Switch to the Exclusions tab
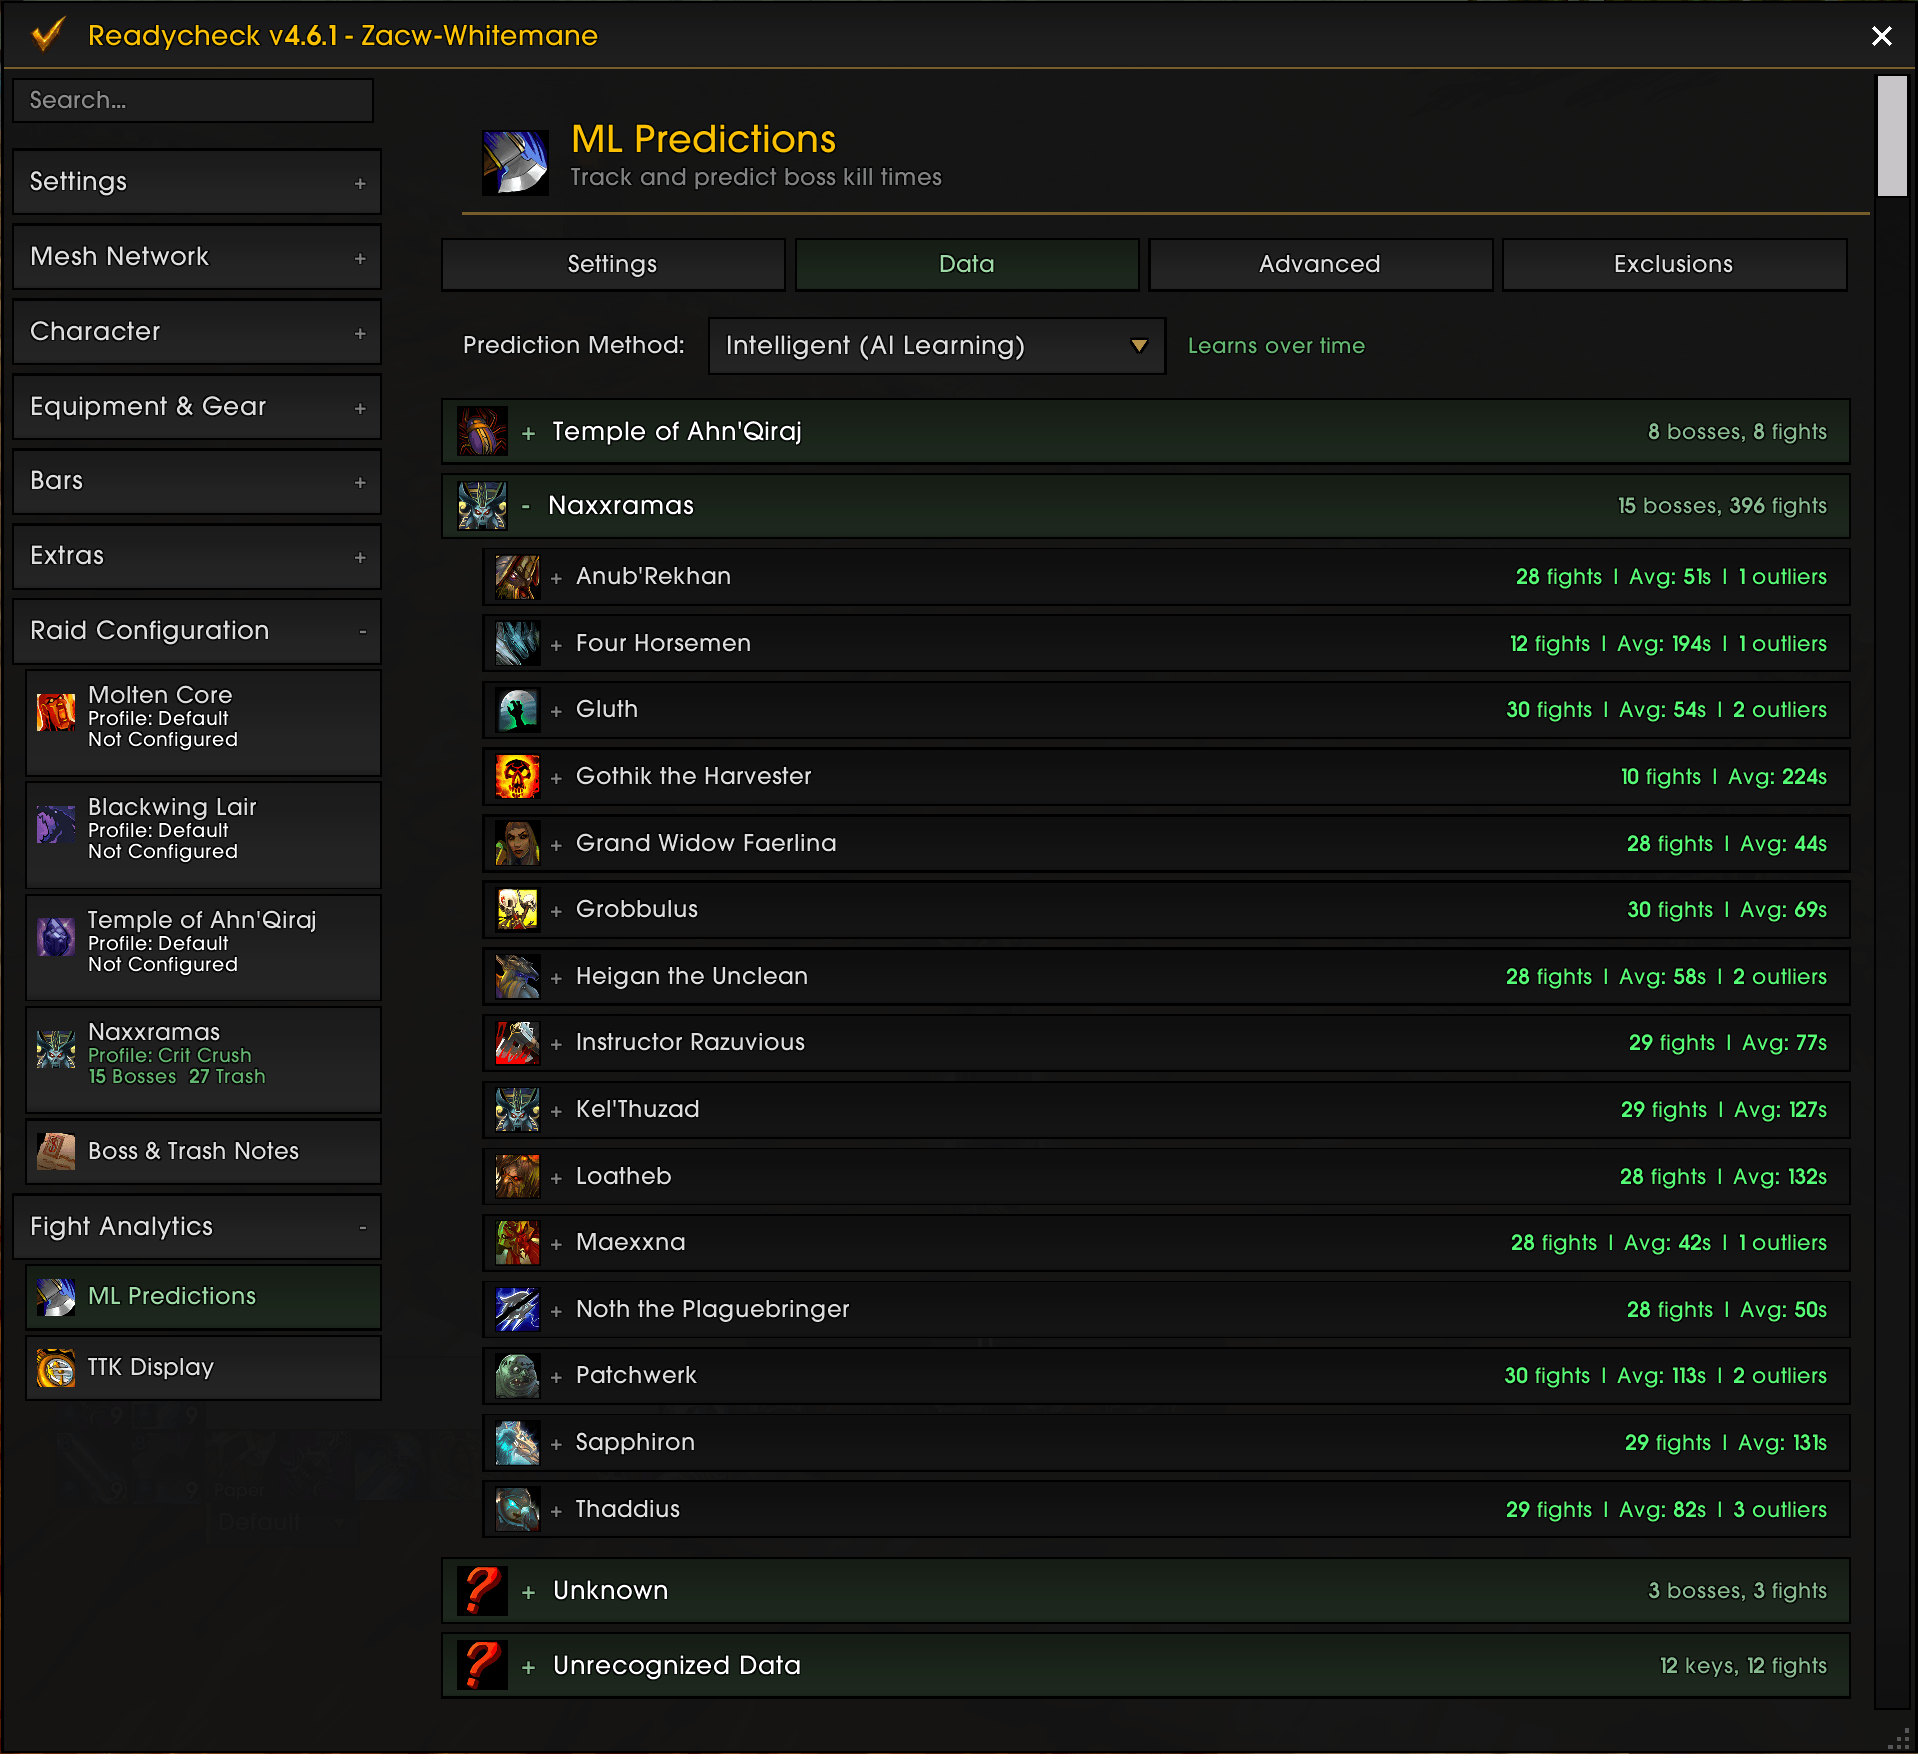Screen dimensions: 1918x1754 (1674, 264)
